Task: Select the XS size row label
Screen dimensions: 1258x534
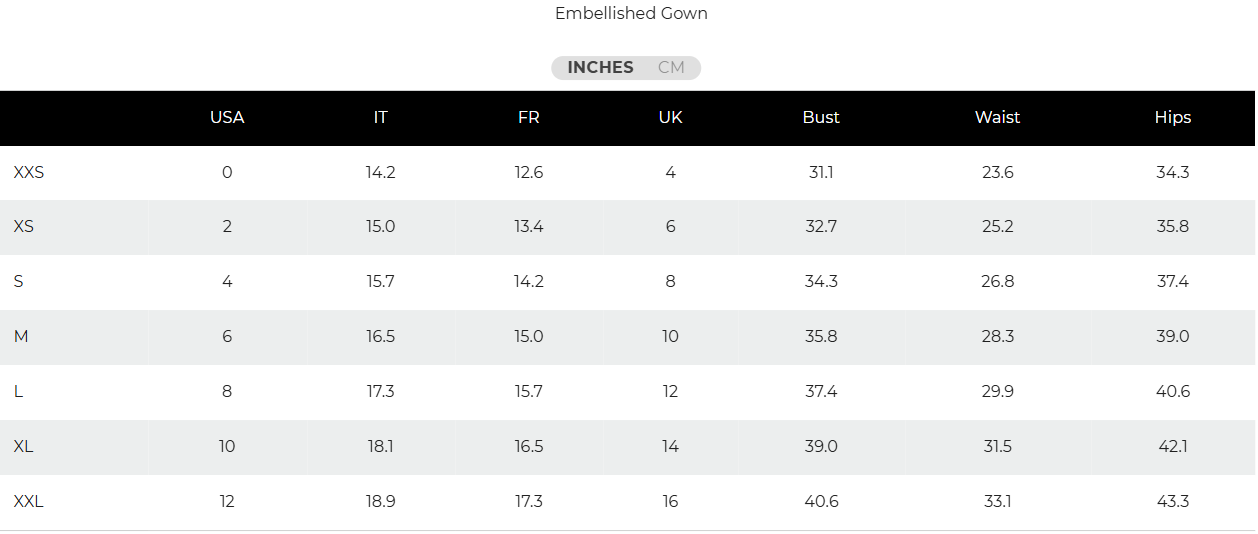Action: [x=24, y=226]
